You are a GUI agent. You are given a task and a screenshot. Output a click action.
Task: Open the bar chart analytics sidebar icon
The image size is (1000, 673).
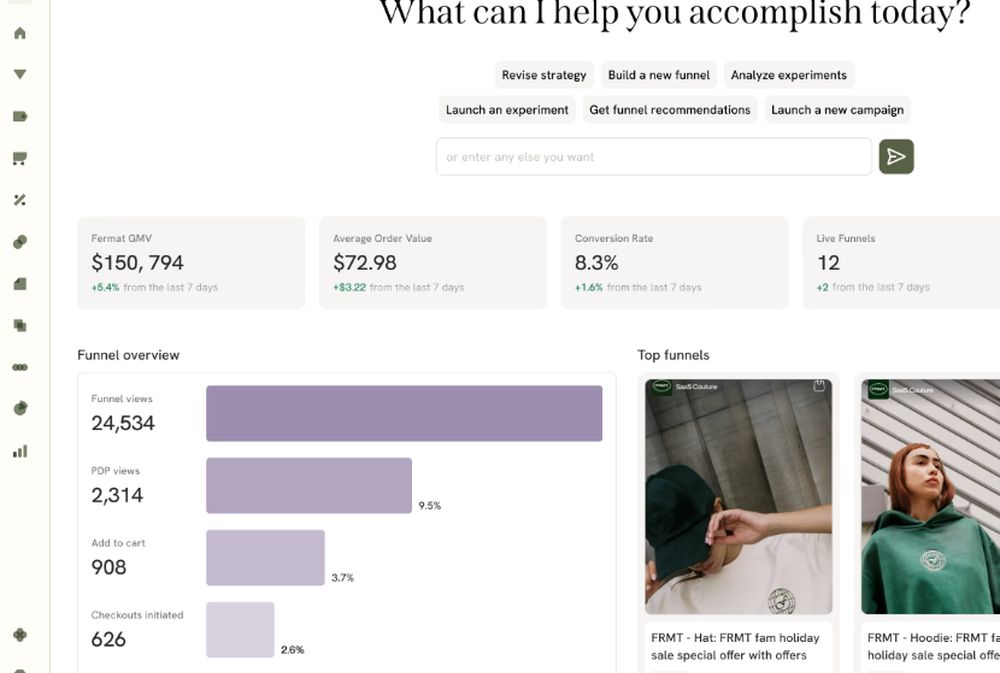[x=19, y=451]
